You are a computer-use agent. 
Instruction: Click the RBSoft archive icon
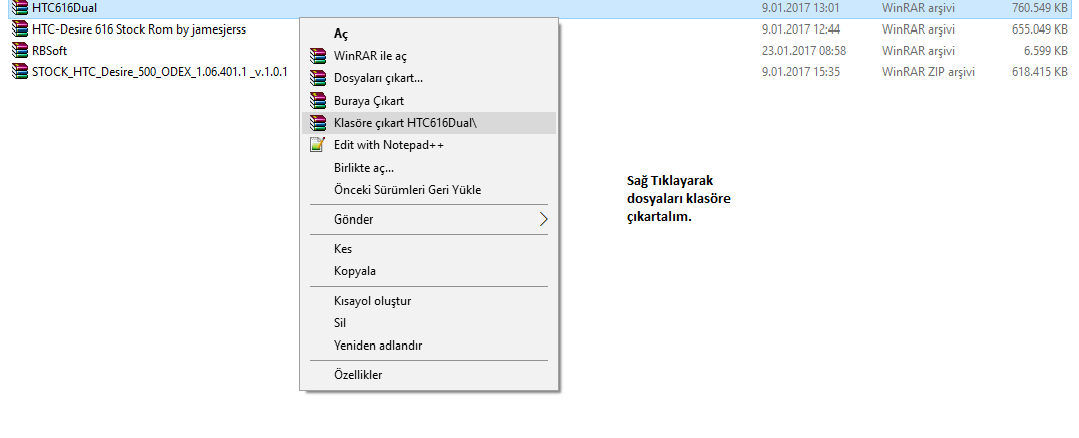coord(20,51)
